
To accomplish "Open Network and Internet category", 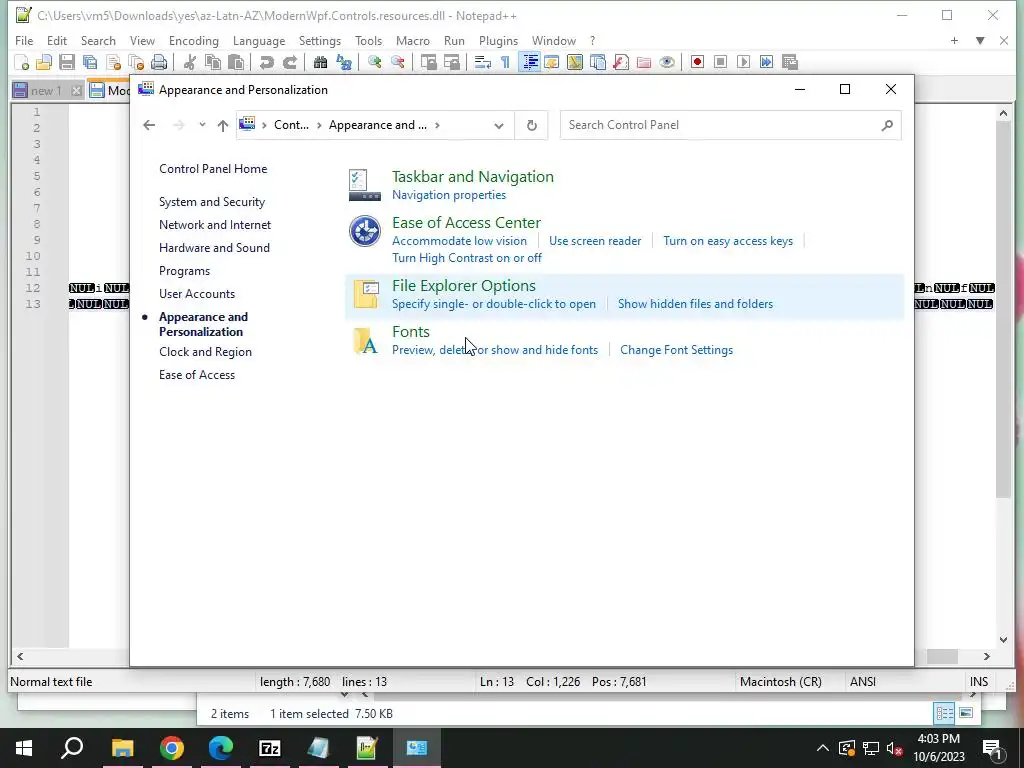I will tap(215, 225).
